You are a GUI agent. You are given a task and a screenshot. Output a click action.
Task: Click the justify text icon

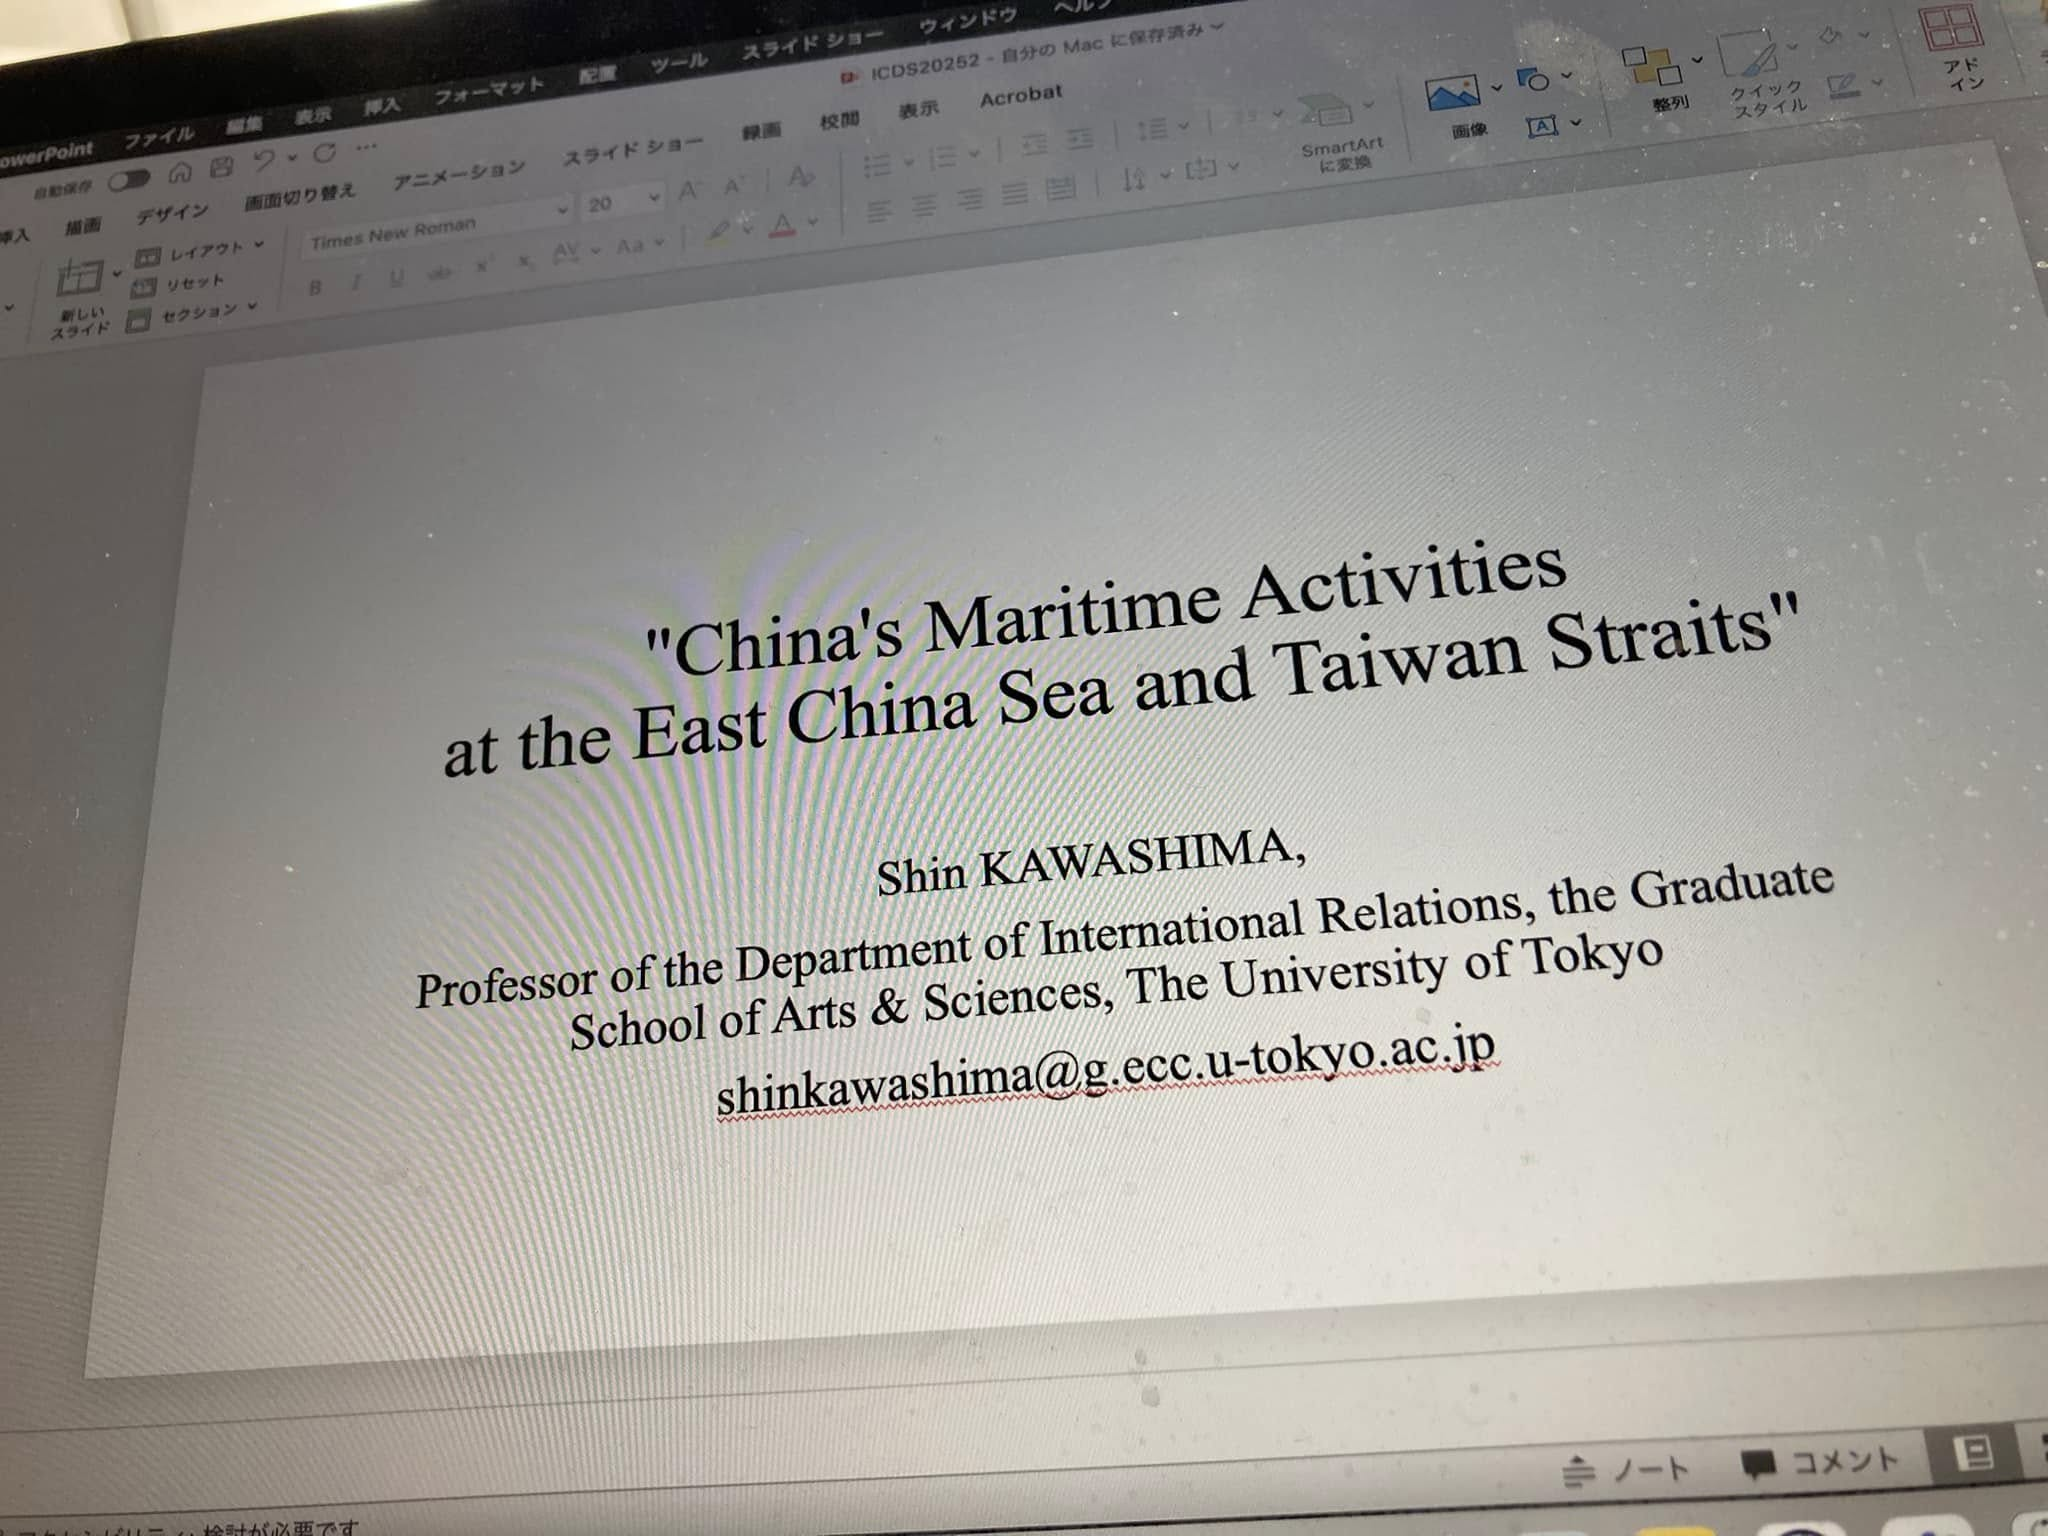coord(1014,193)
